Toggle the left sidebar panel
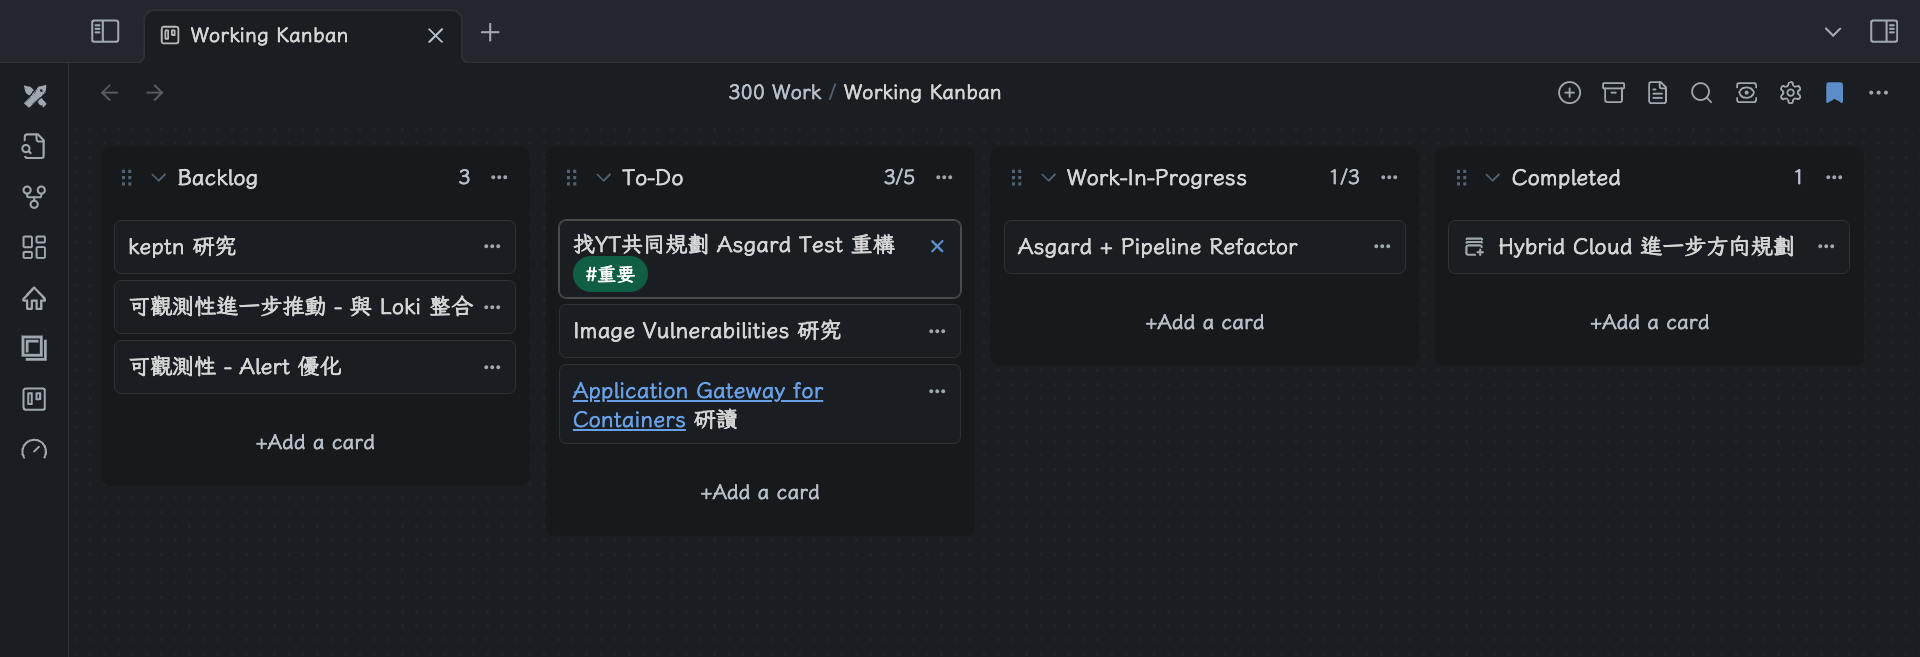Viewport: 1920px width, 657px height. pyautogui.click(x=105, y=32)
